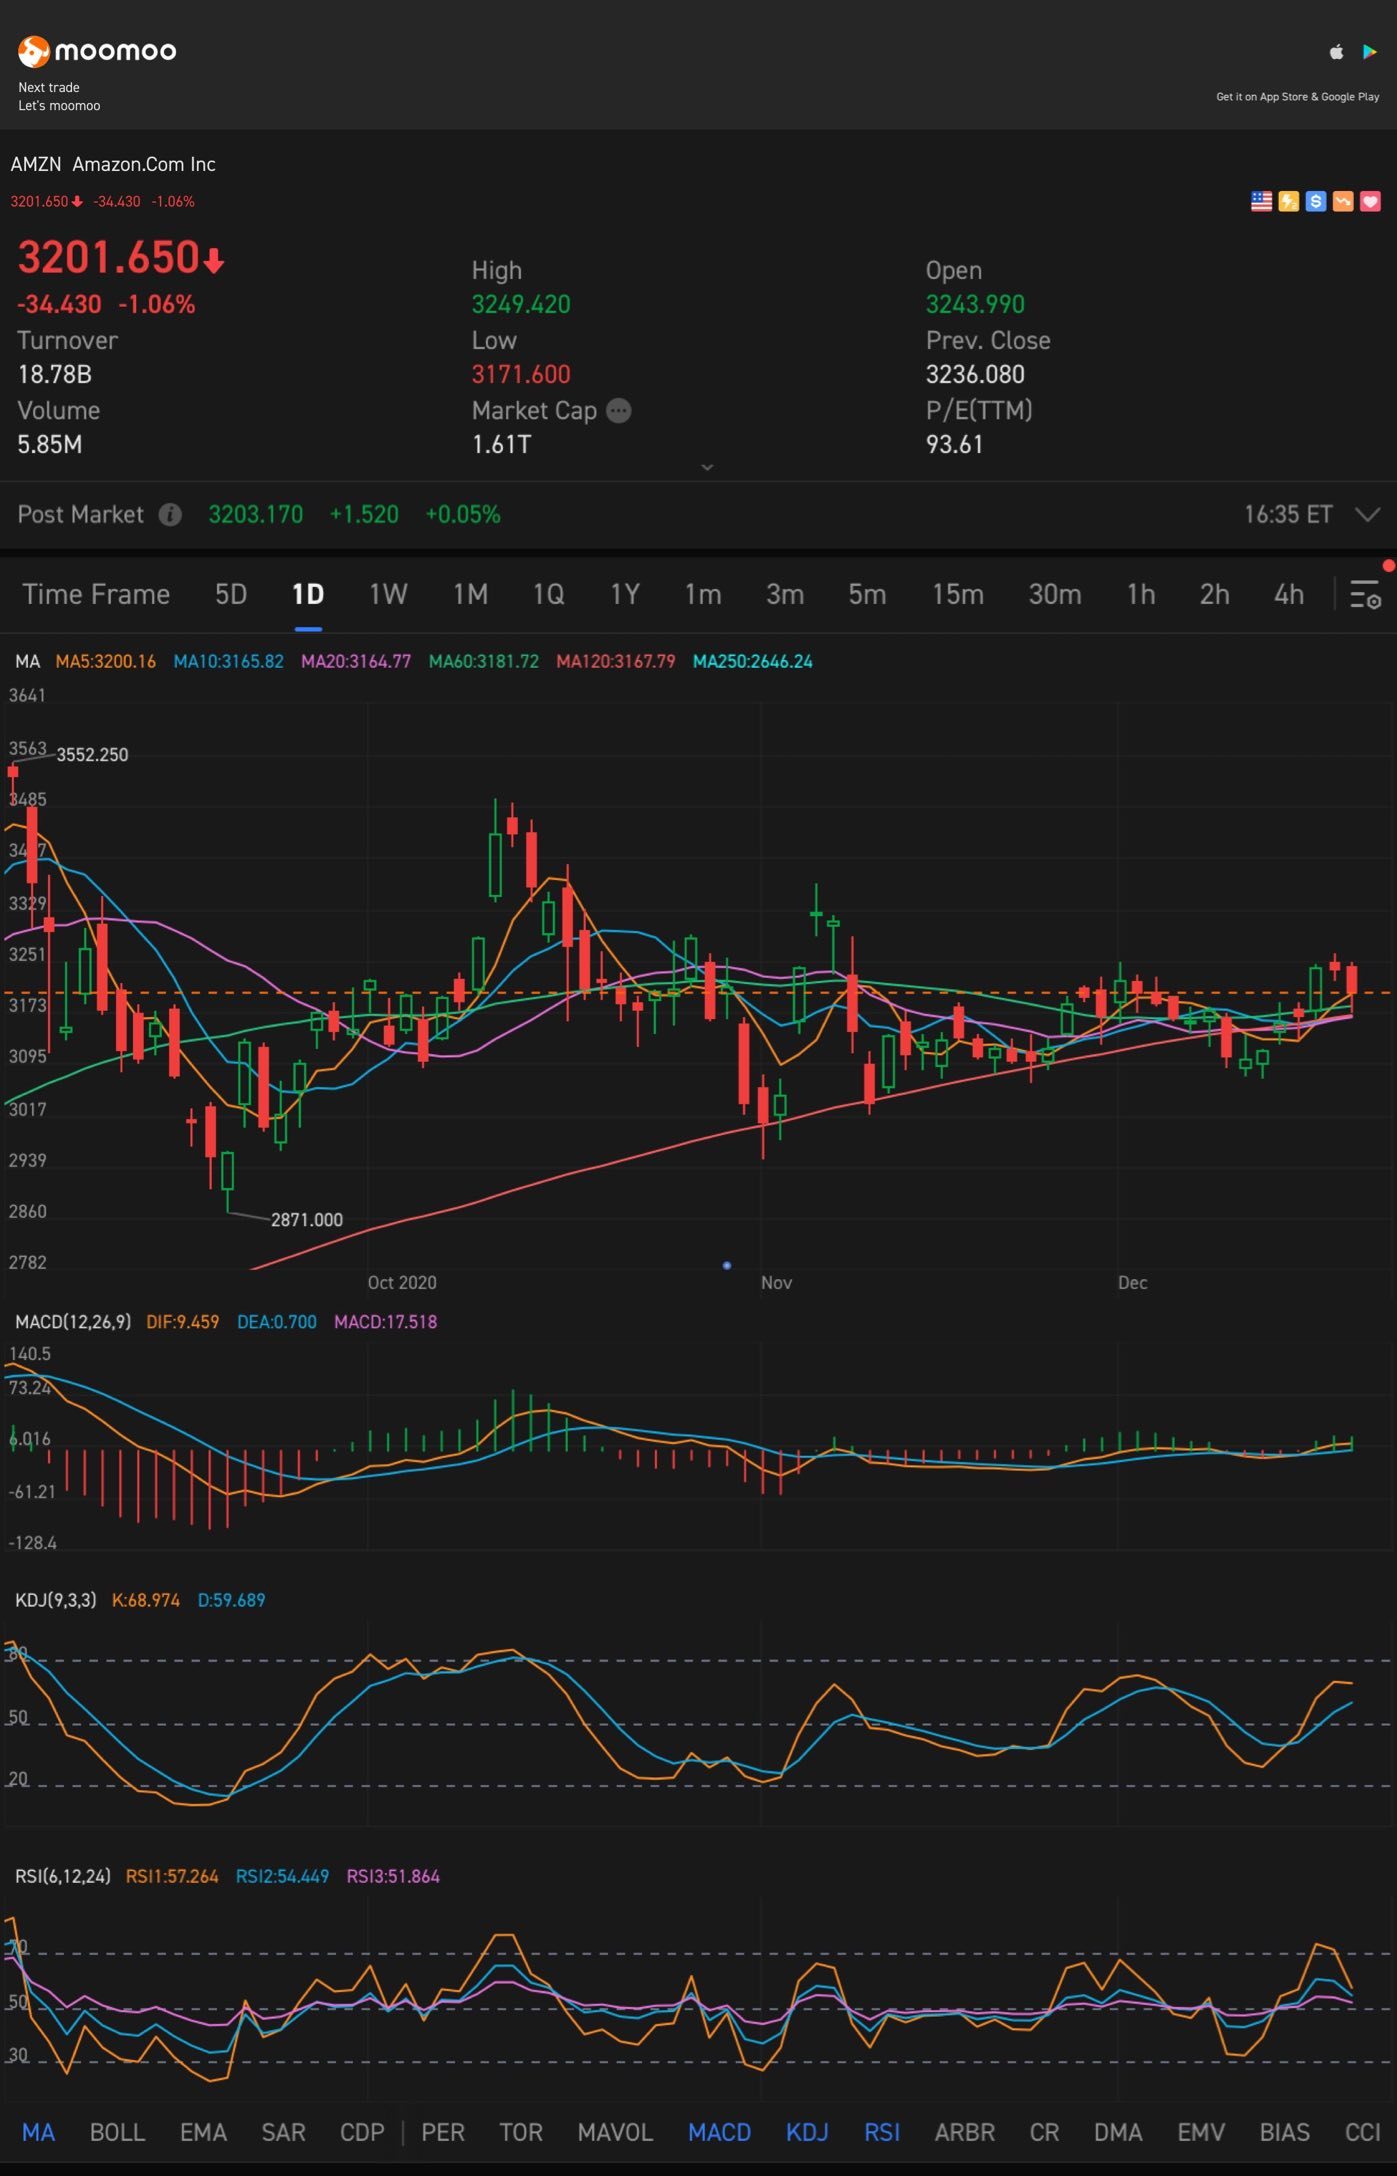This screenshot has height=2176, width=1397.
Task: Toggle the RSI indicator at bottom
Action: pos(882,2132)
